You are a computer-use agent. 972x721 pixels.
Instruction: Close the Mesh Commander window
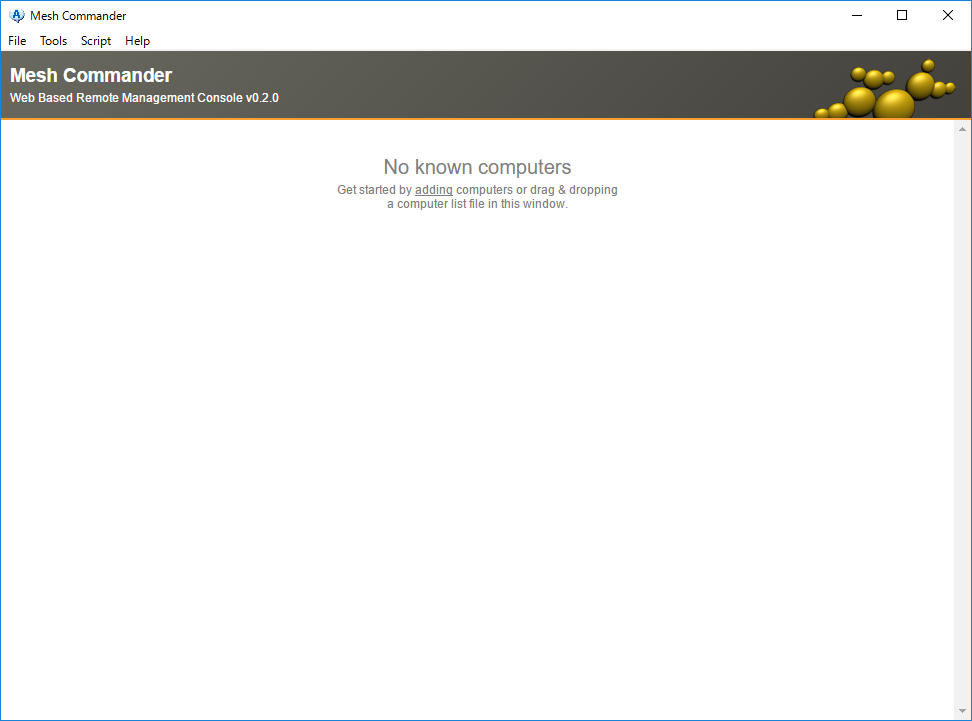click(948, 15)
